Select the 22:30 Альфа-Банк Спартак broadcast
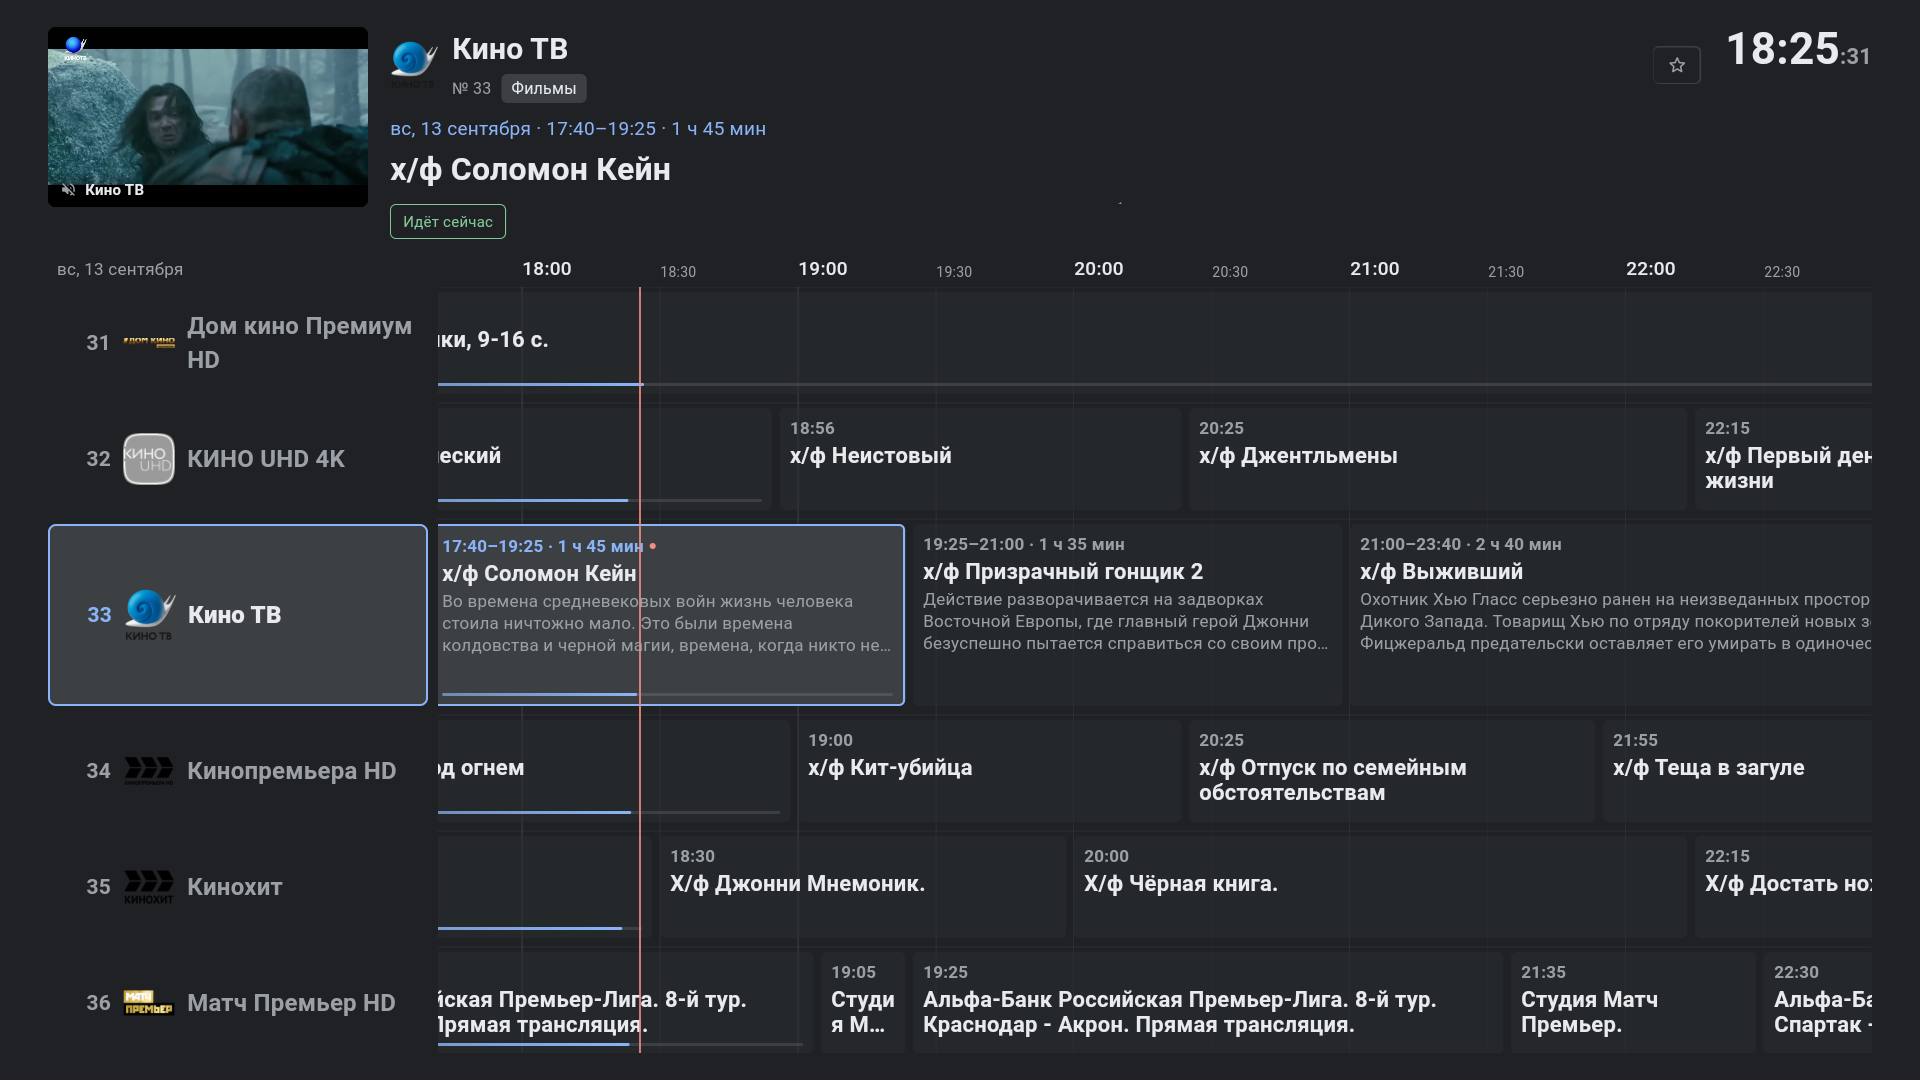 pyautogui.click(x=1818, y=1003)
